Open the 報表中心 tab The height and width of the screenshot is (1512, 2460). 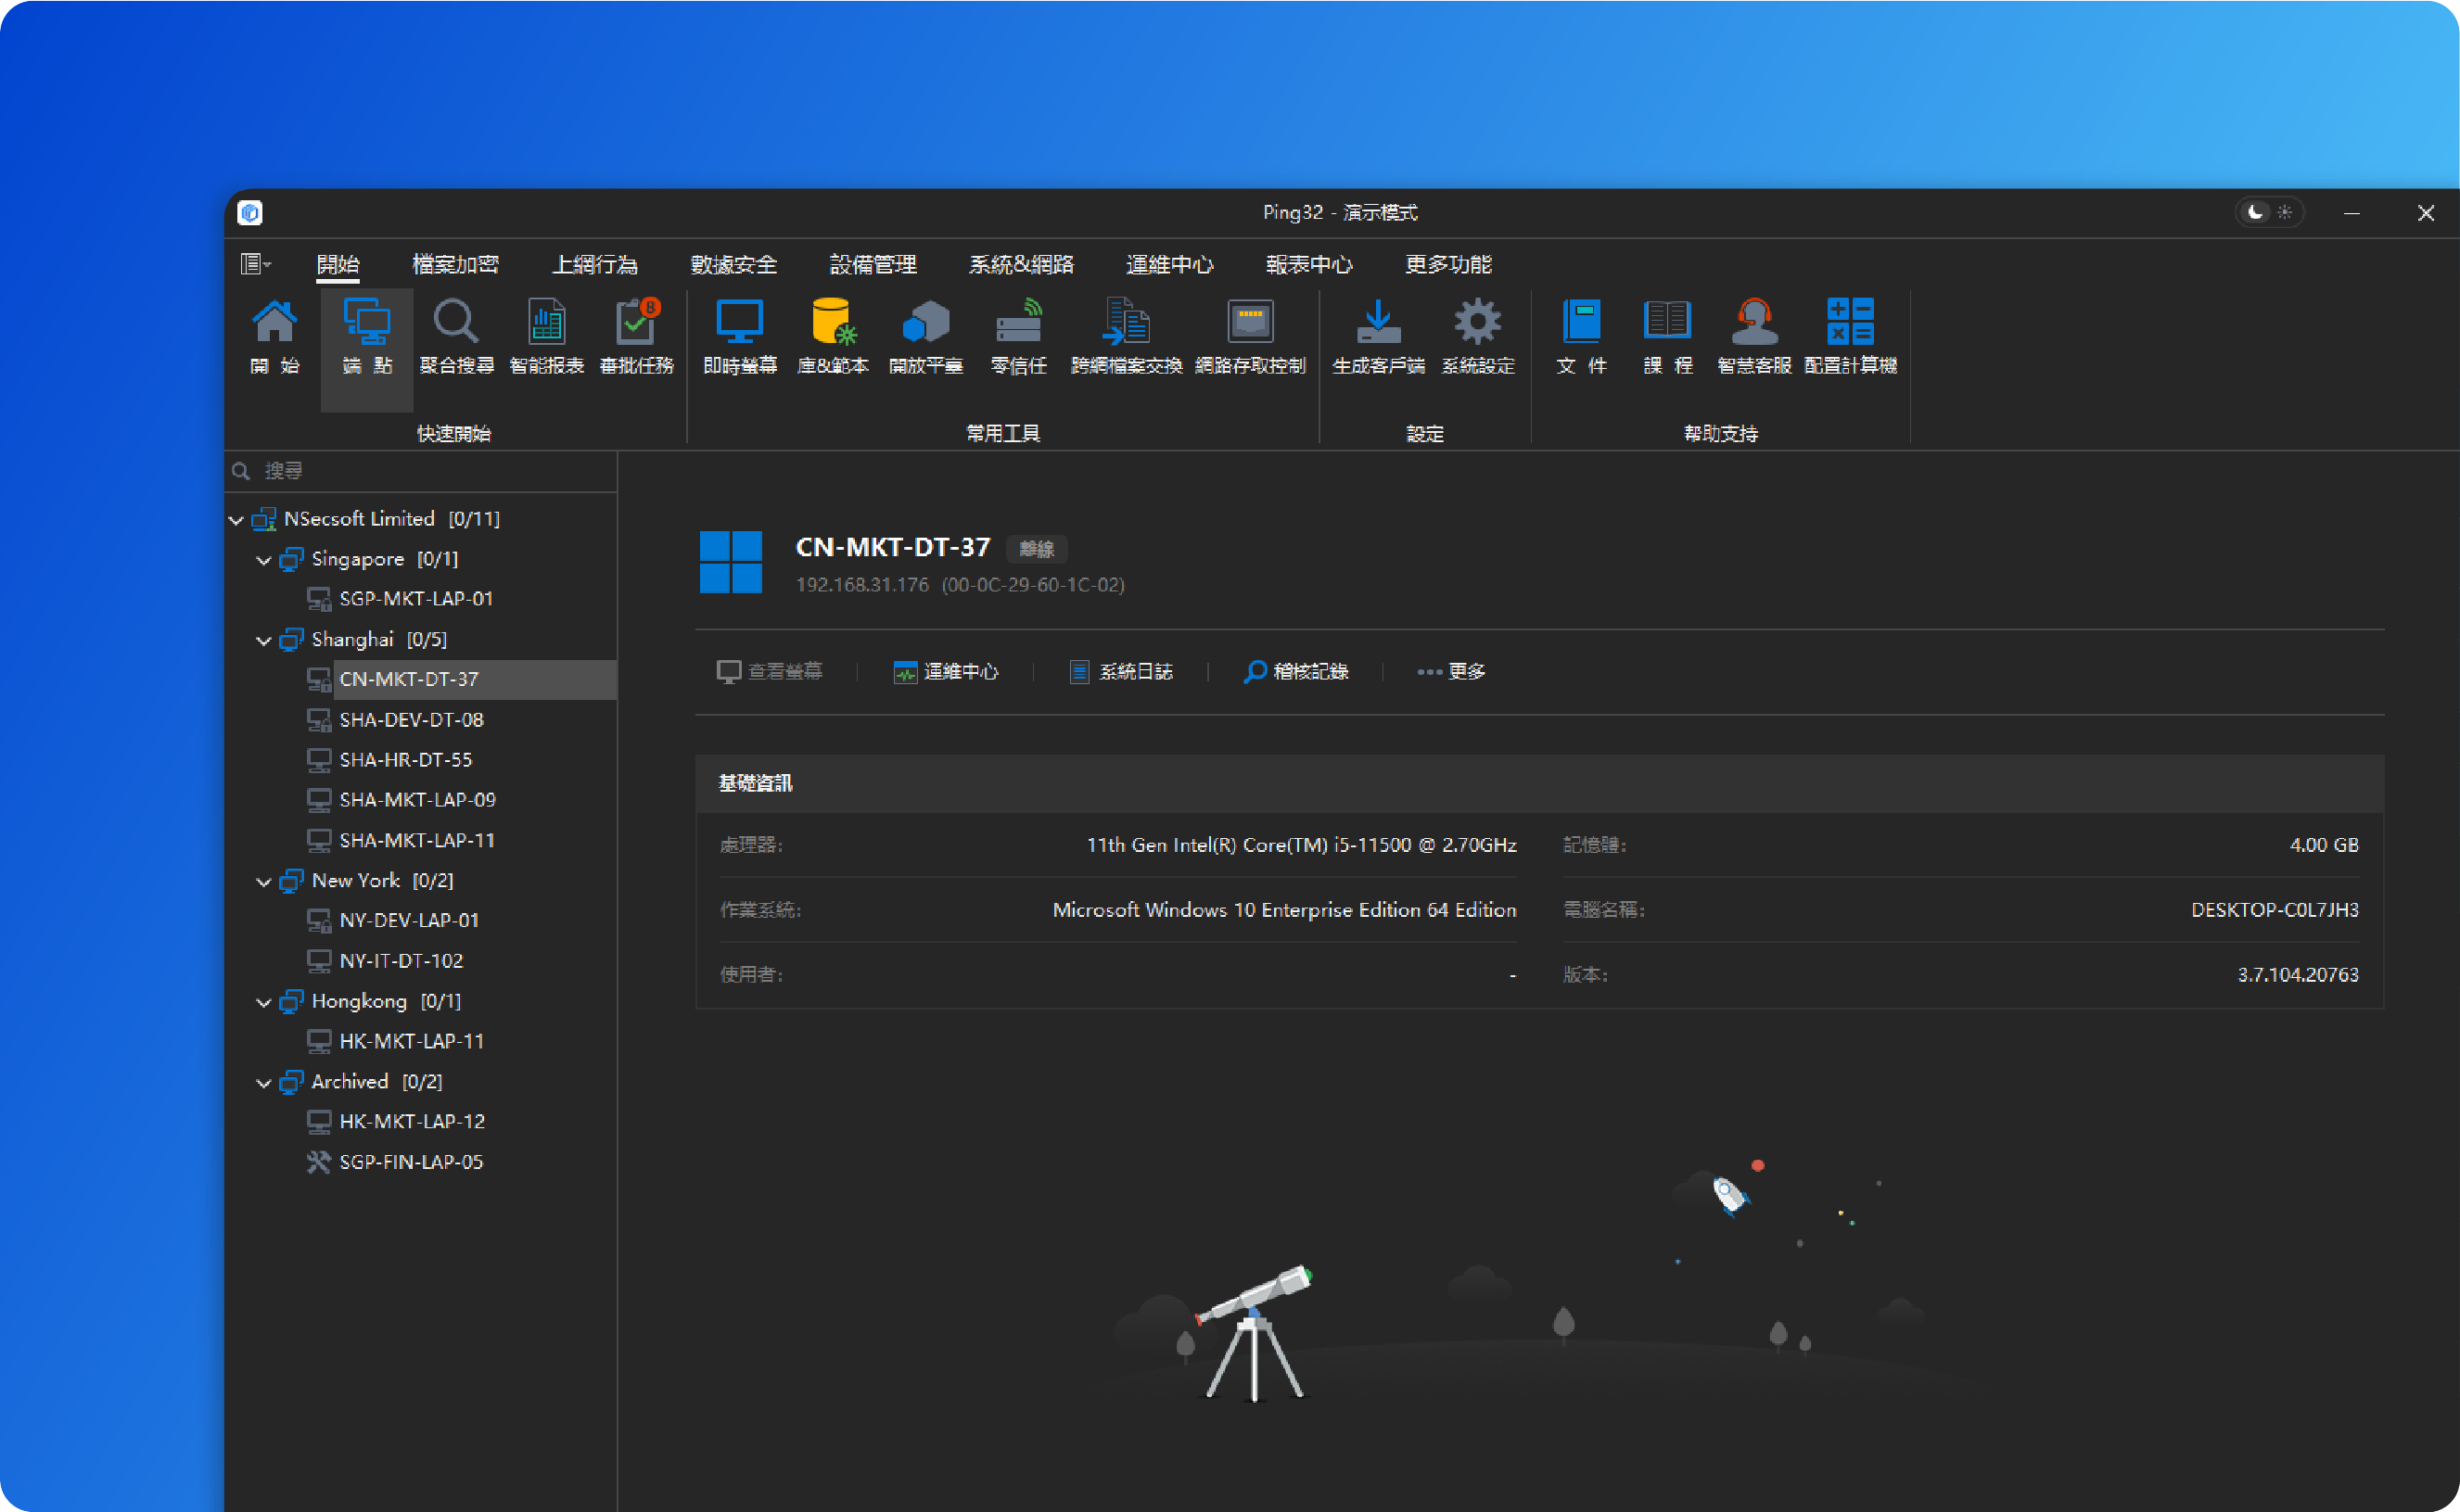(x=1308, y=264)
